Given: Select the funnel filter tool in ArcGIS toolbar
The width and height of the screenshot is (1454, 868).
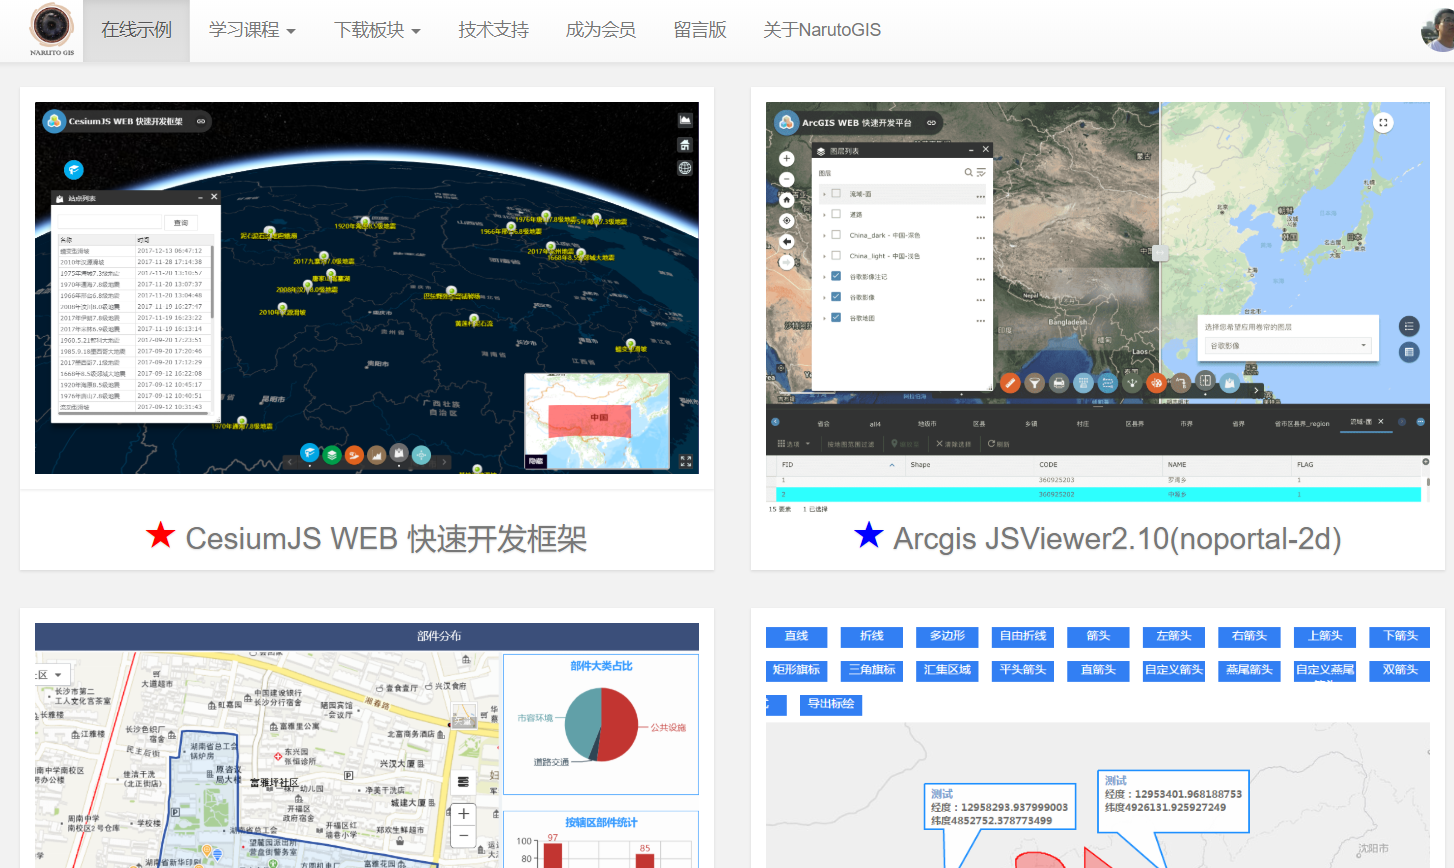Looking at the screenshot, I should point(1034,382).
